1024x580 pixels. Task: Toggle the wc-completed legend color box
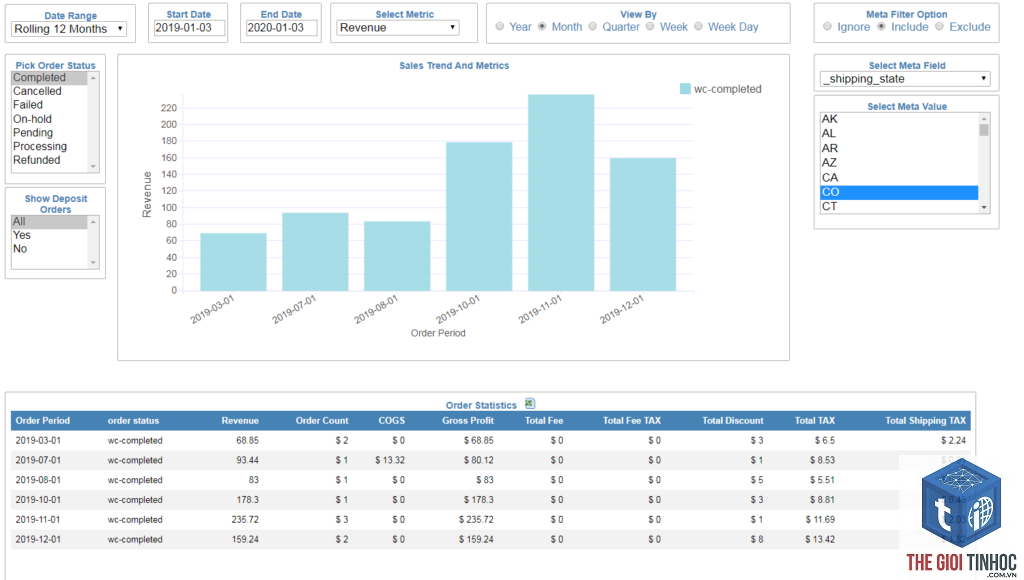coord(685,89)
